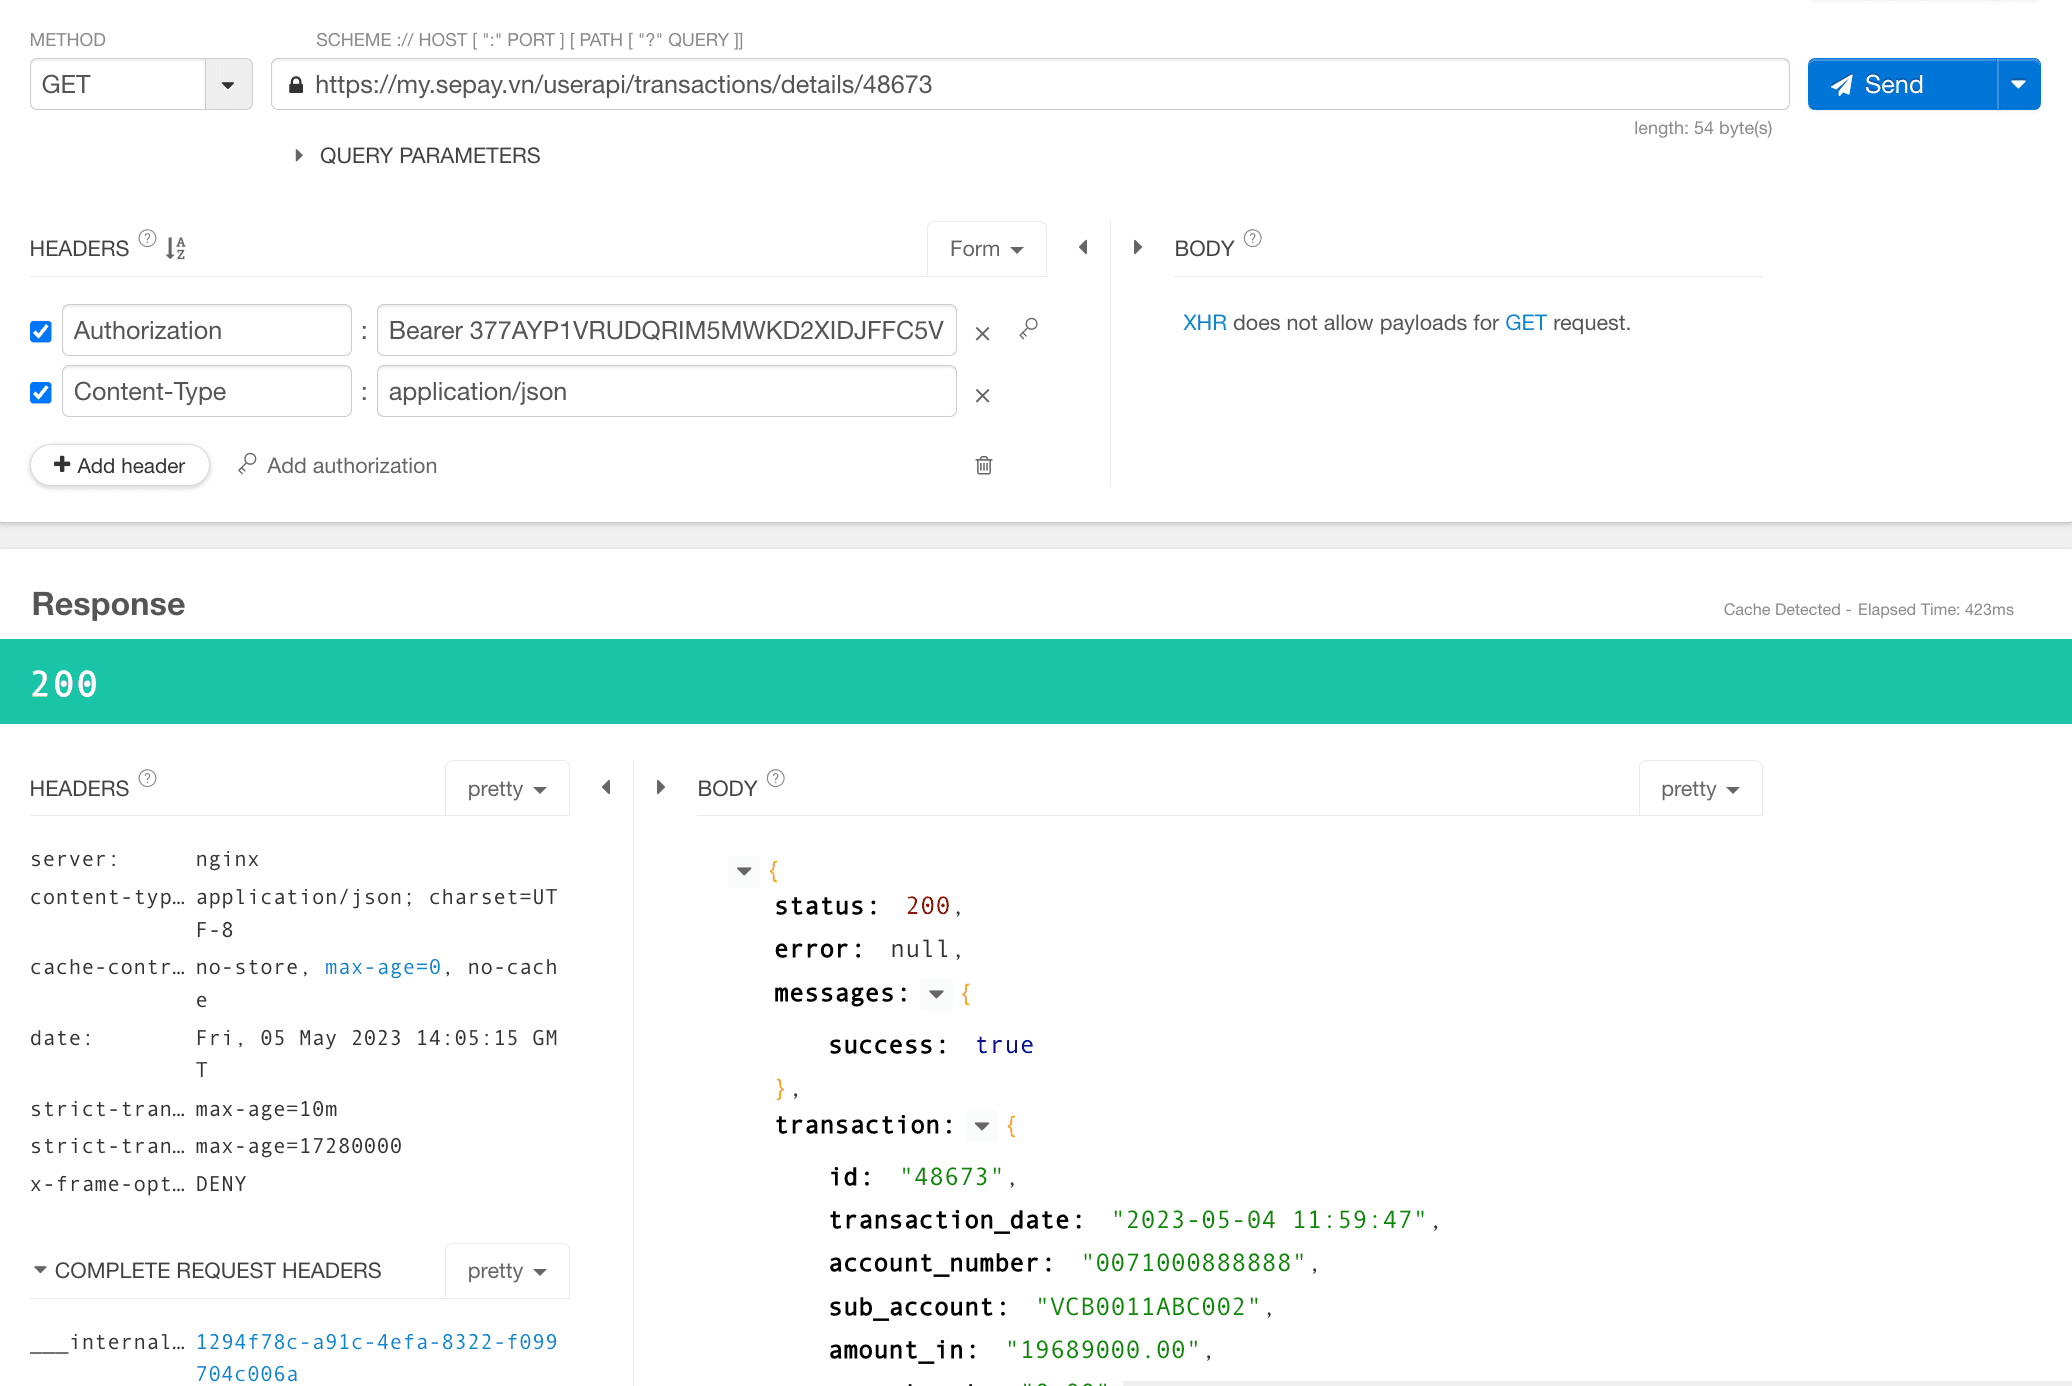Disable the Content-Type header checkbox
2072x1386 pixels.
pos(40,392)
